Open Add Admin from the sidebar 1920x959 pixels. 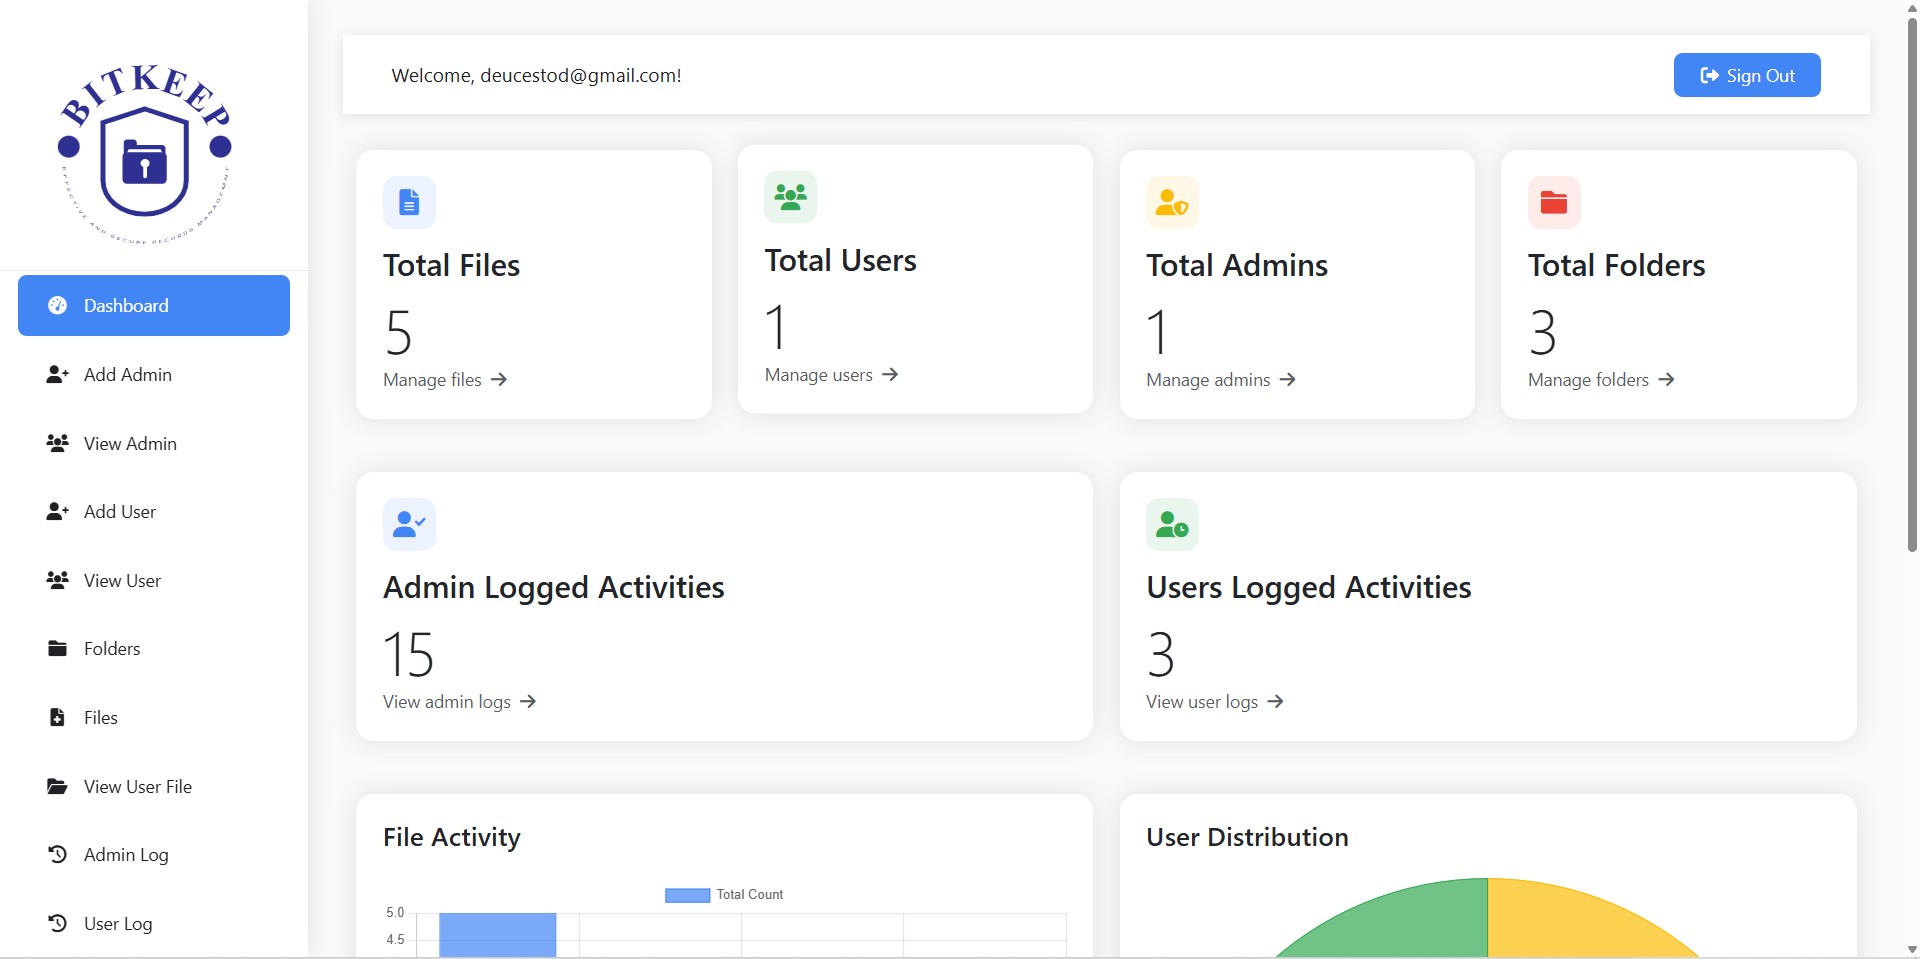coord(127,375)
